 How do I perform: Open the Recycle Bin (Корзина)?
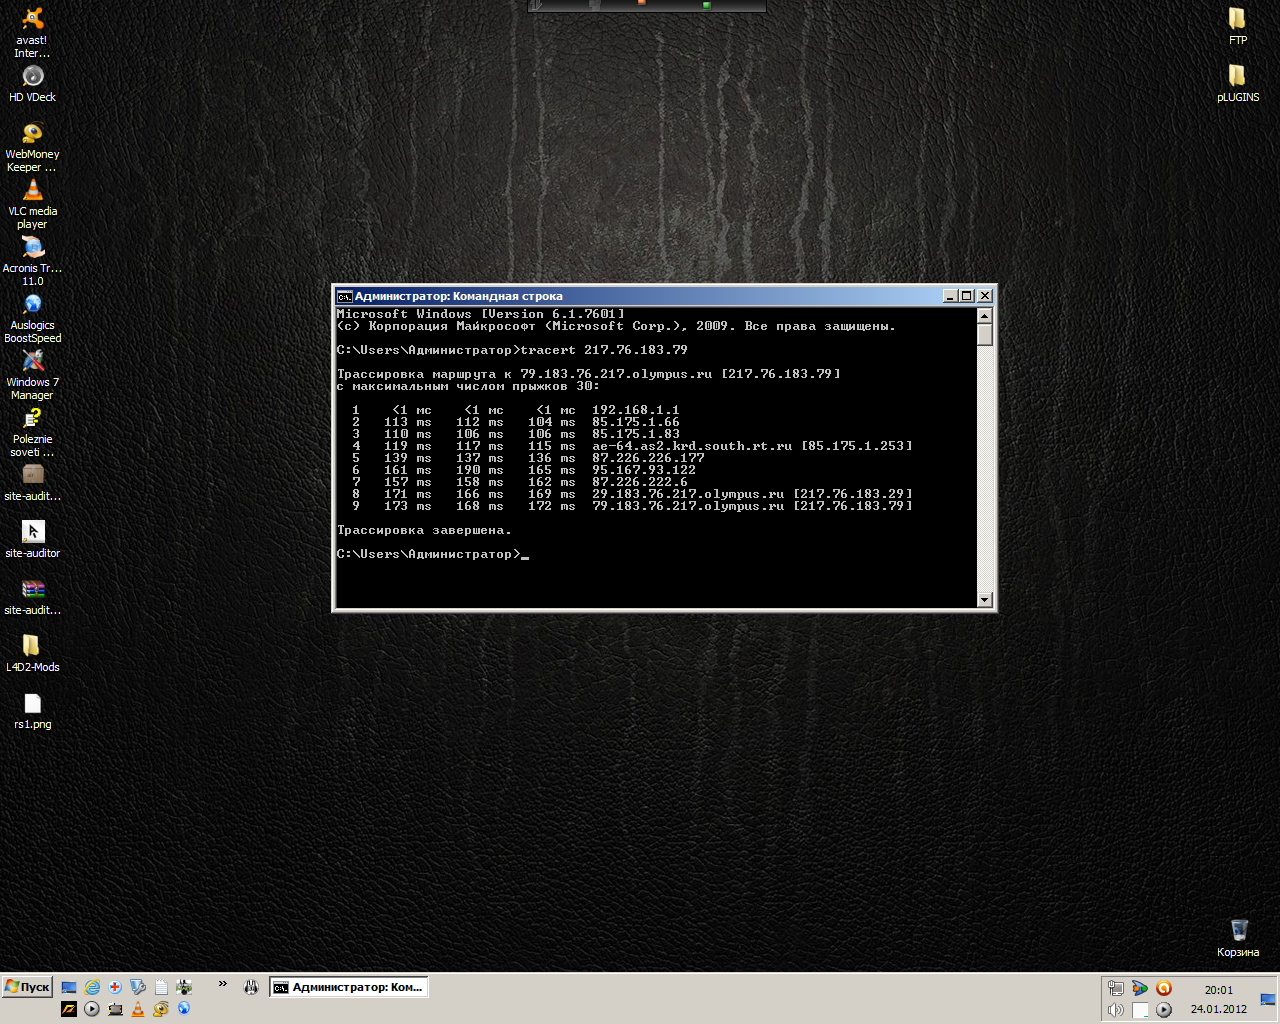pos(1238,931)
